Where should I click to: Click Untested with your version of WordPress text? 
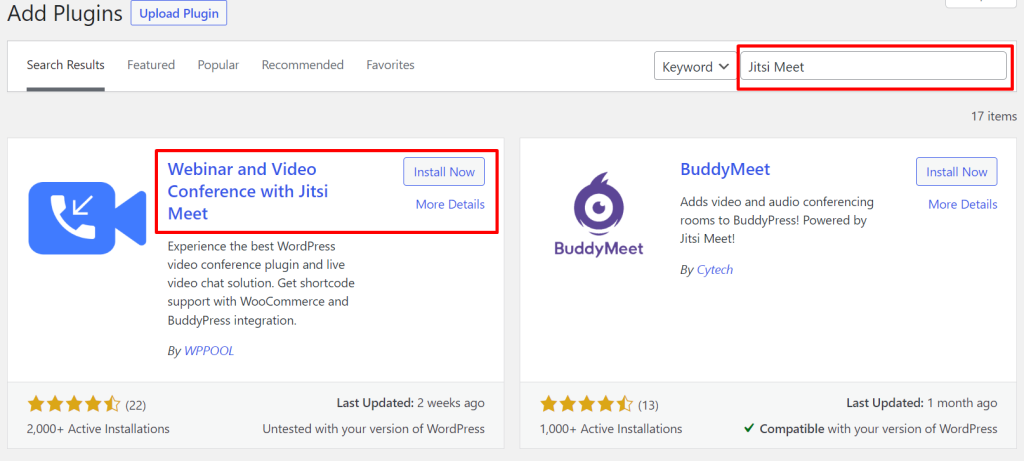374,429
